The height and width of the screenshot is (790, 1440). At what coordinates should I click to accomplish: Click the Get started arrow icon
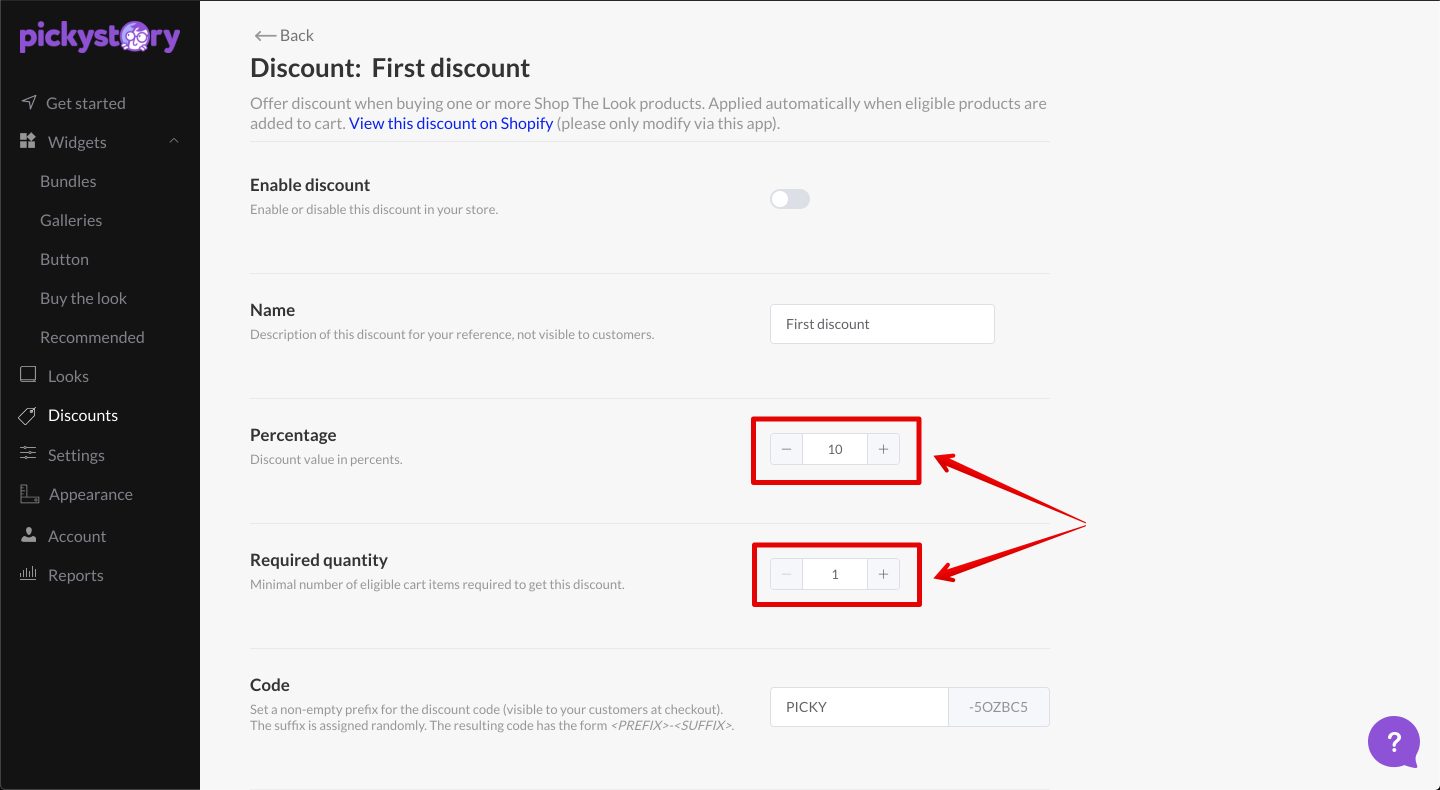28,102
